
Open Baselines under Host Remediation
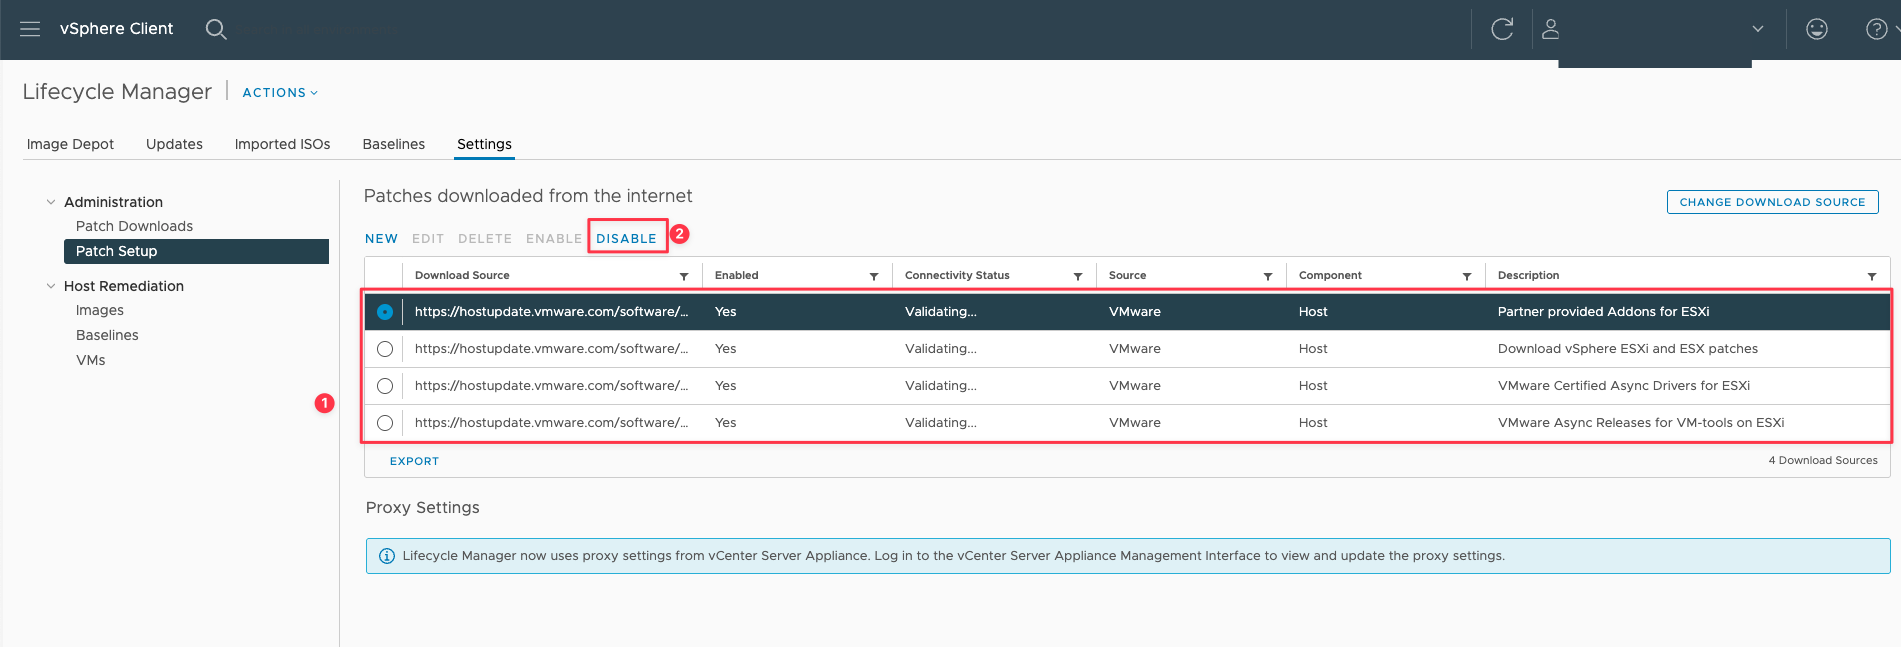(107, 335)
